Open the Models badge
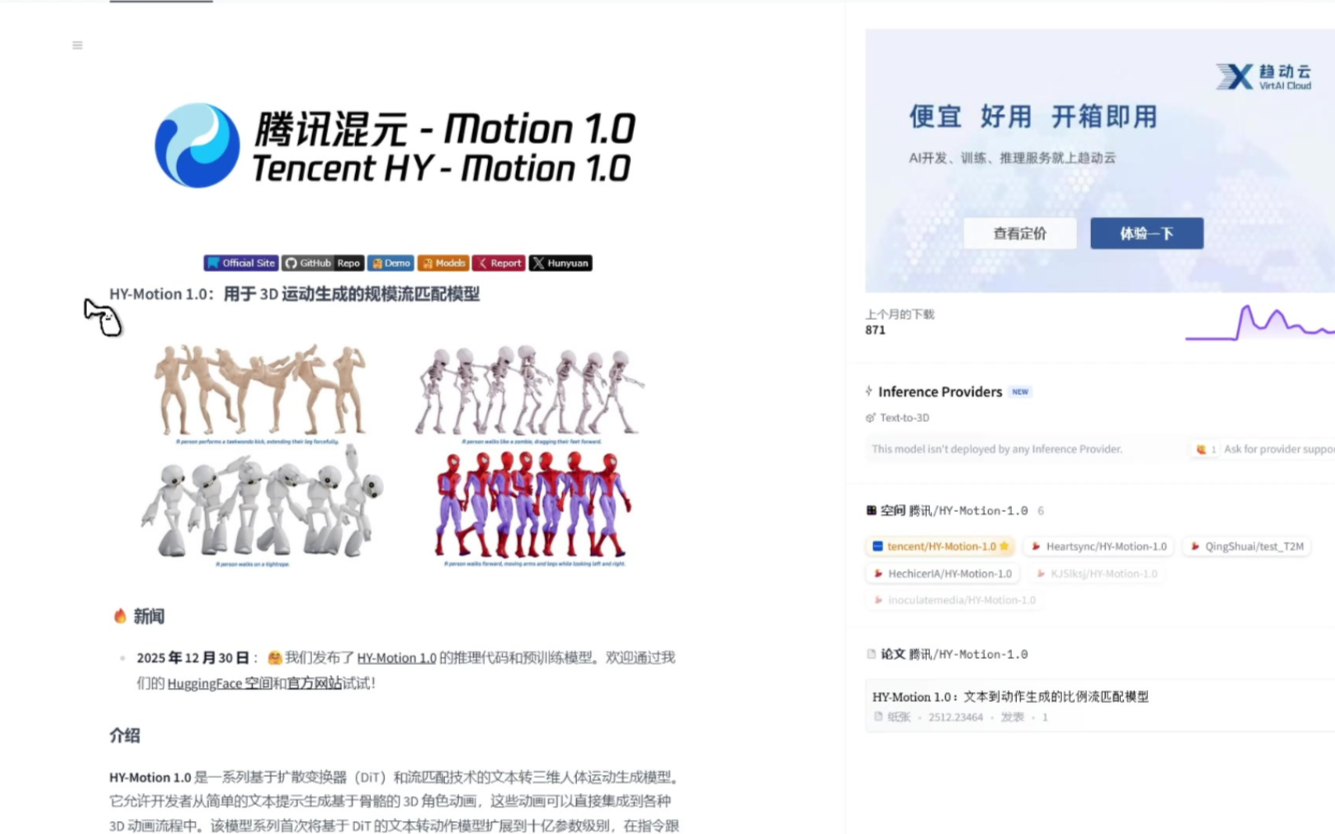1335x834 pixels. tap(443, 263)
